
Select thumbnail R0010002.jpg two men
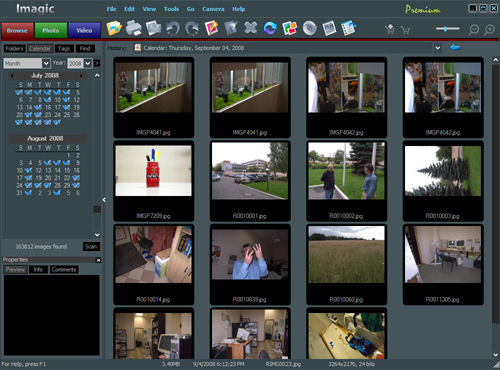(x=346, y=181)
